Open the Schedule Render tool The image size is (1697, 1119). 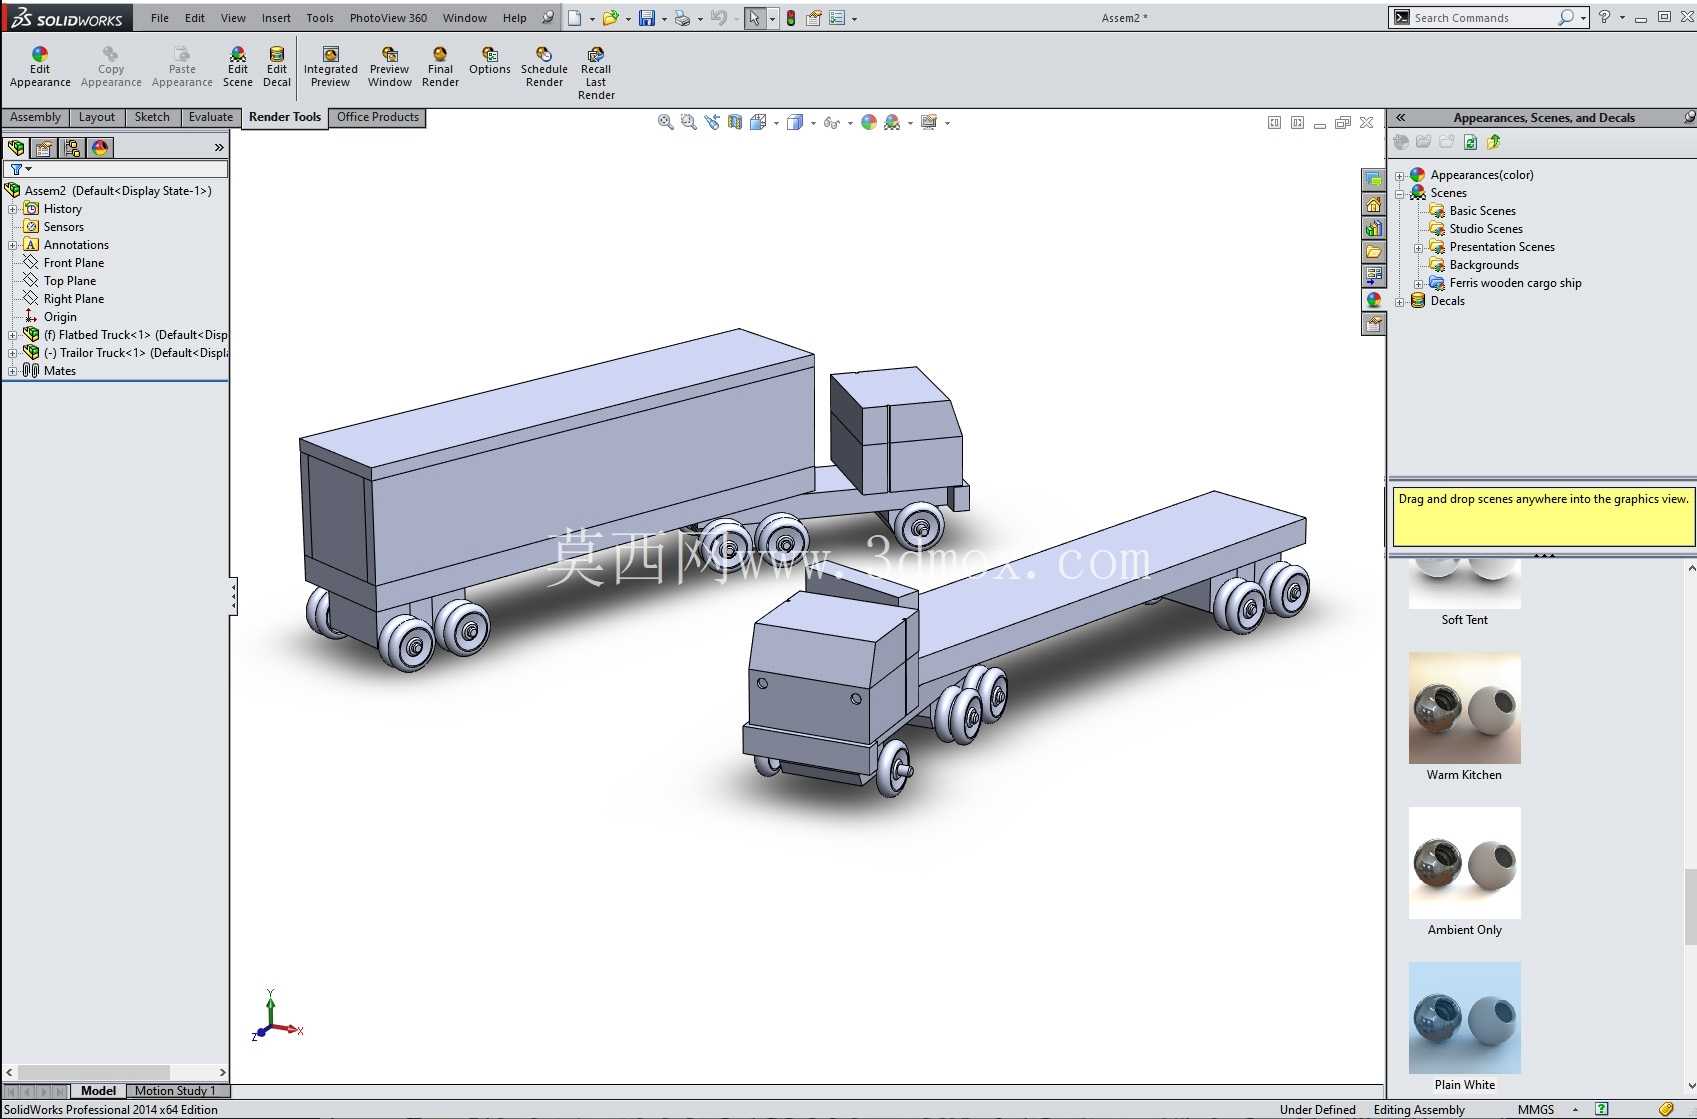click(x=544, y=67)
